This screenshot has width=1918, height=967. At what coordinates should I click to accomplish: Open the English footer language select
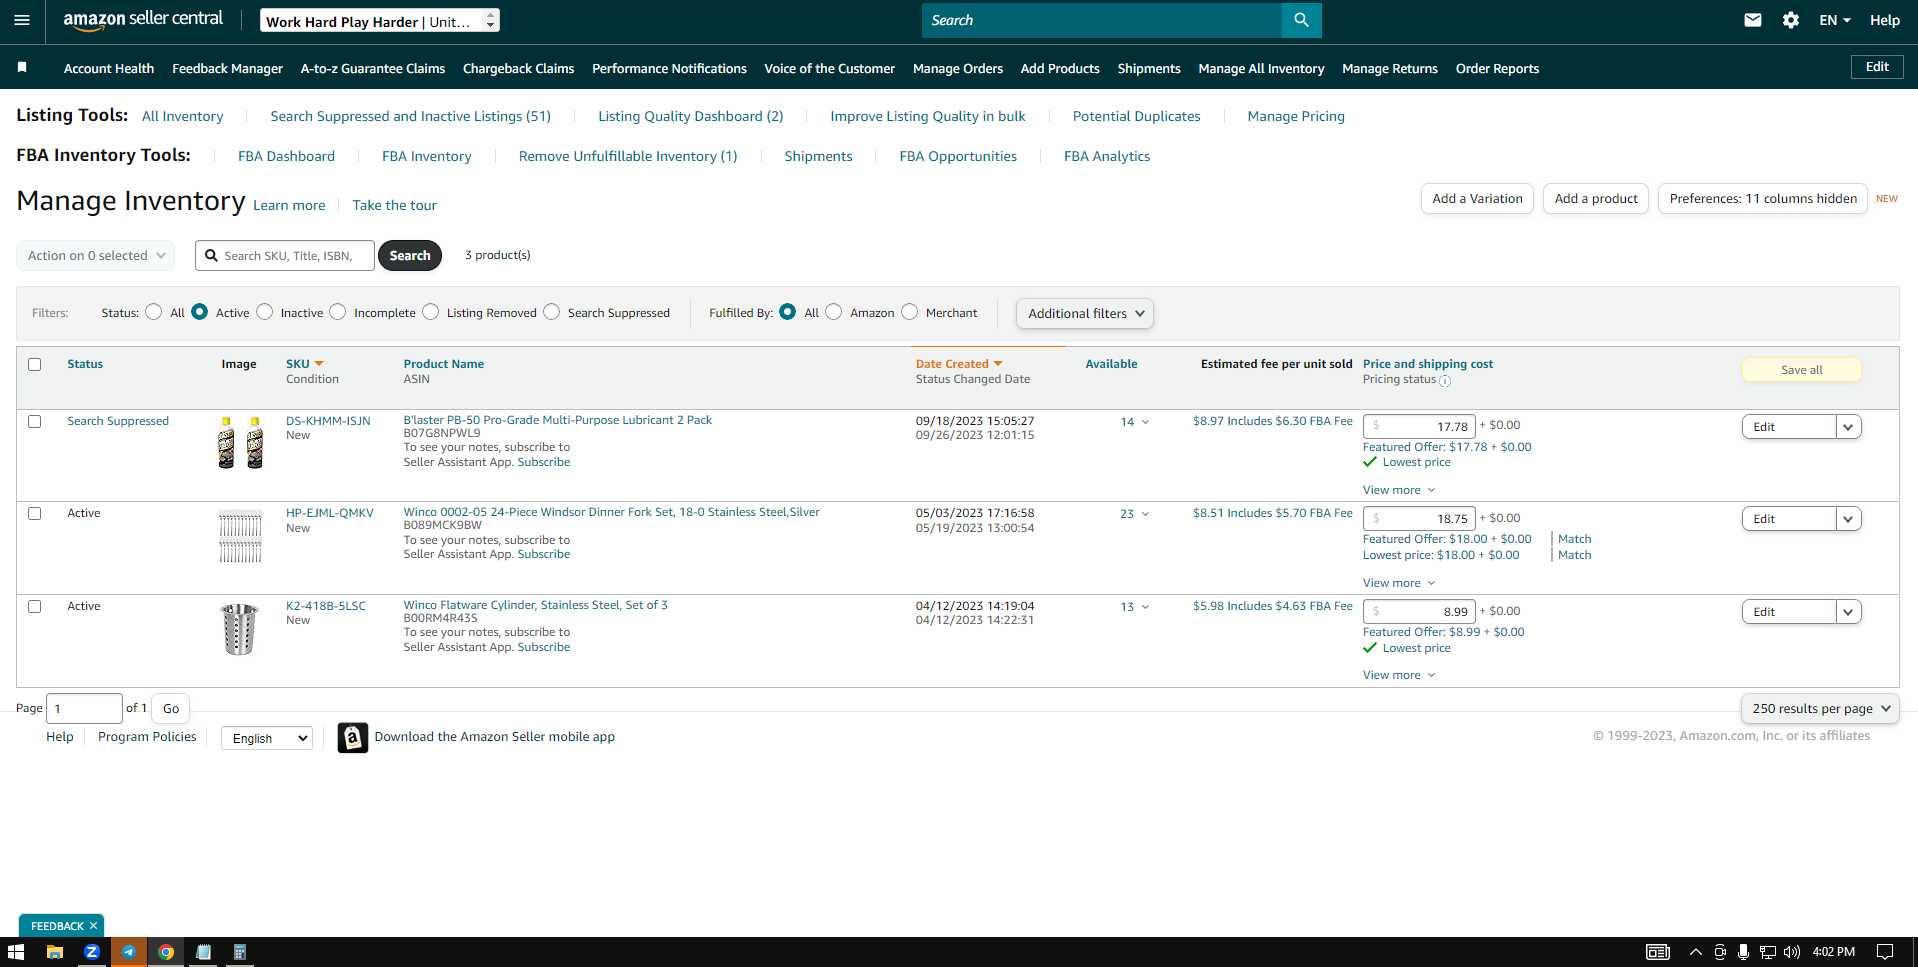click(267, 738)
